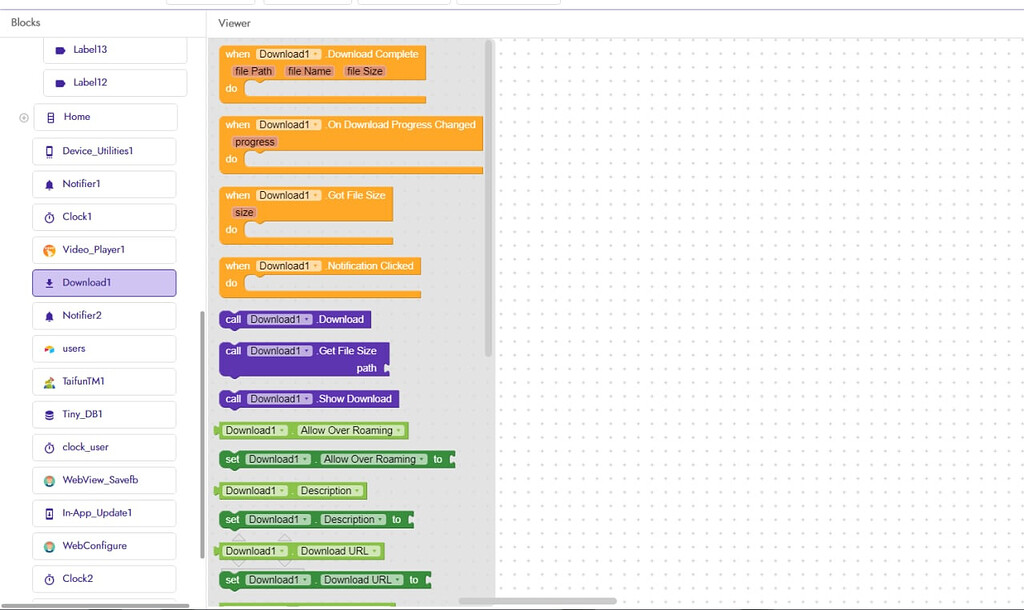Viewport: 1024px width, 610px height.
Task: Pick the call Download1 Show Download block
Action: [x=309, y=399]
